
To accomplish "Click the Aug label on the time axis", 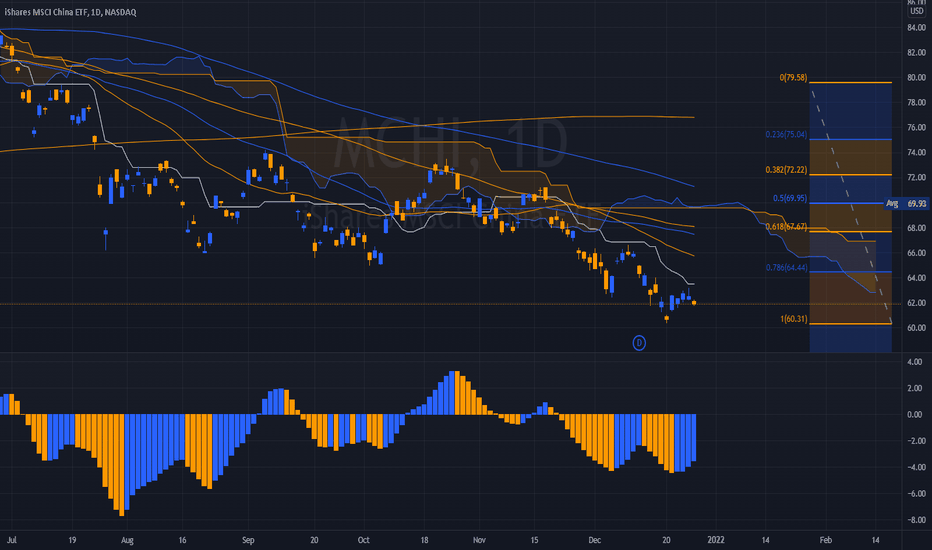I will tap(127, 540).
